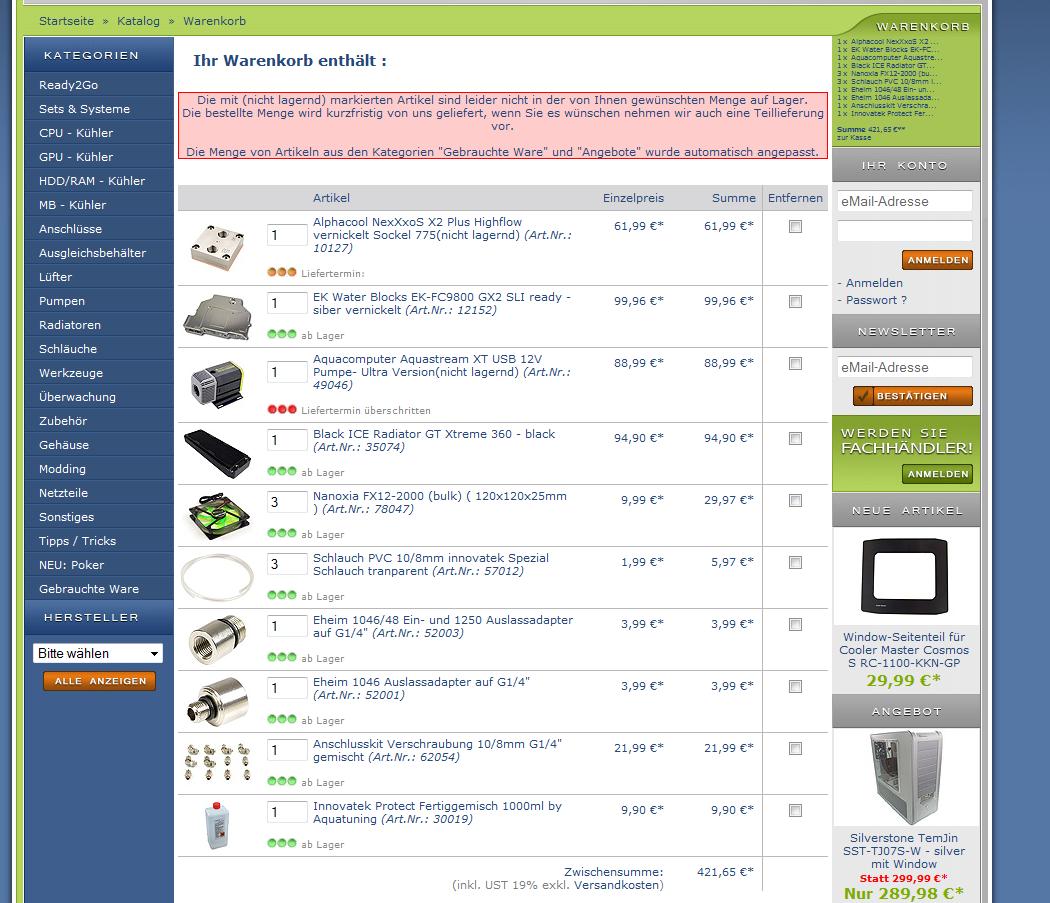Open the Innovatek Protect bottle image
The image size is (1050, 903).
tap(217, 825)
